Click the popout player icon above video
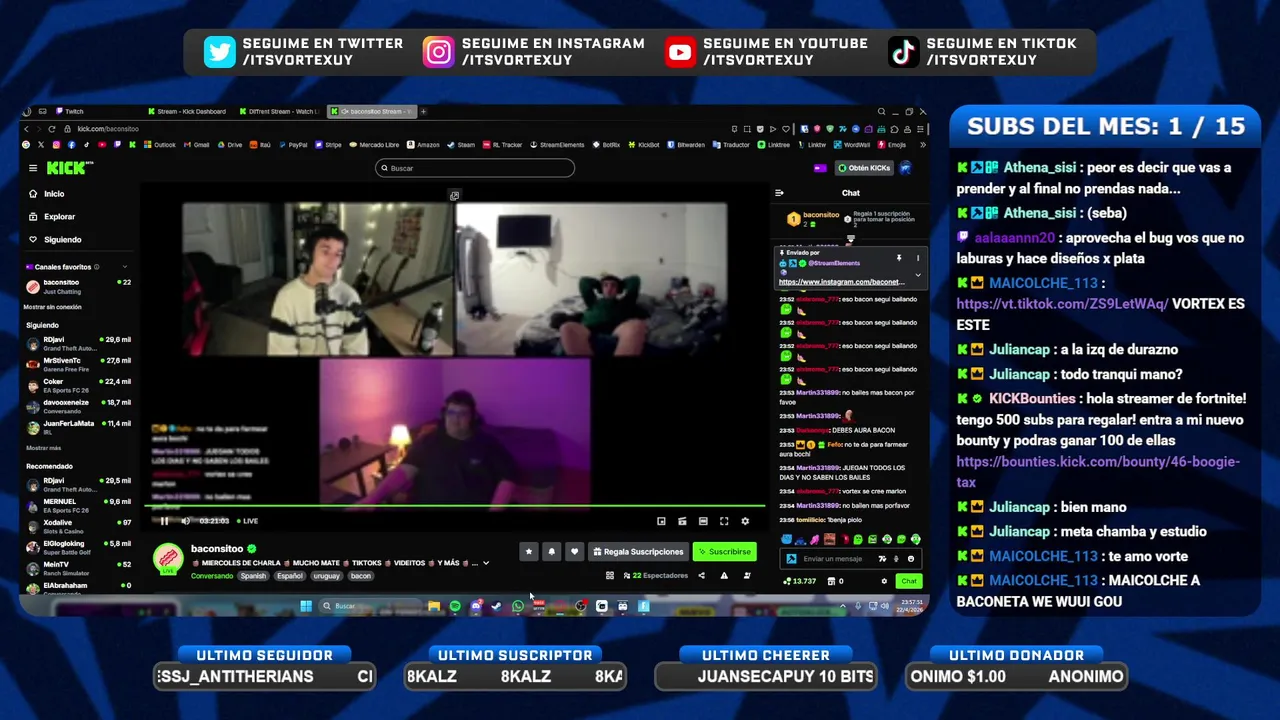The image size is (1280, 720). [454, 196]
